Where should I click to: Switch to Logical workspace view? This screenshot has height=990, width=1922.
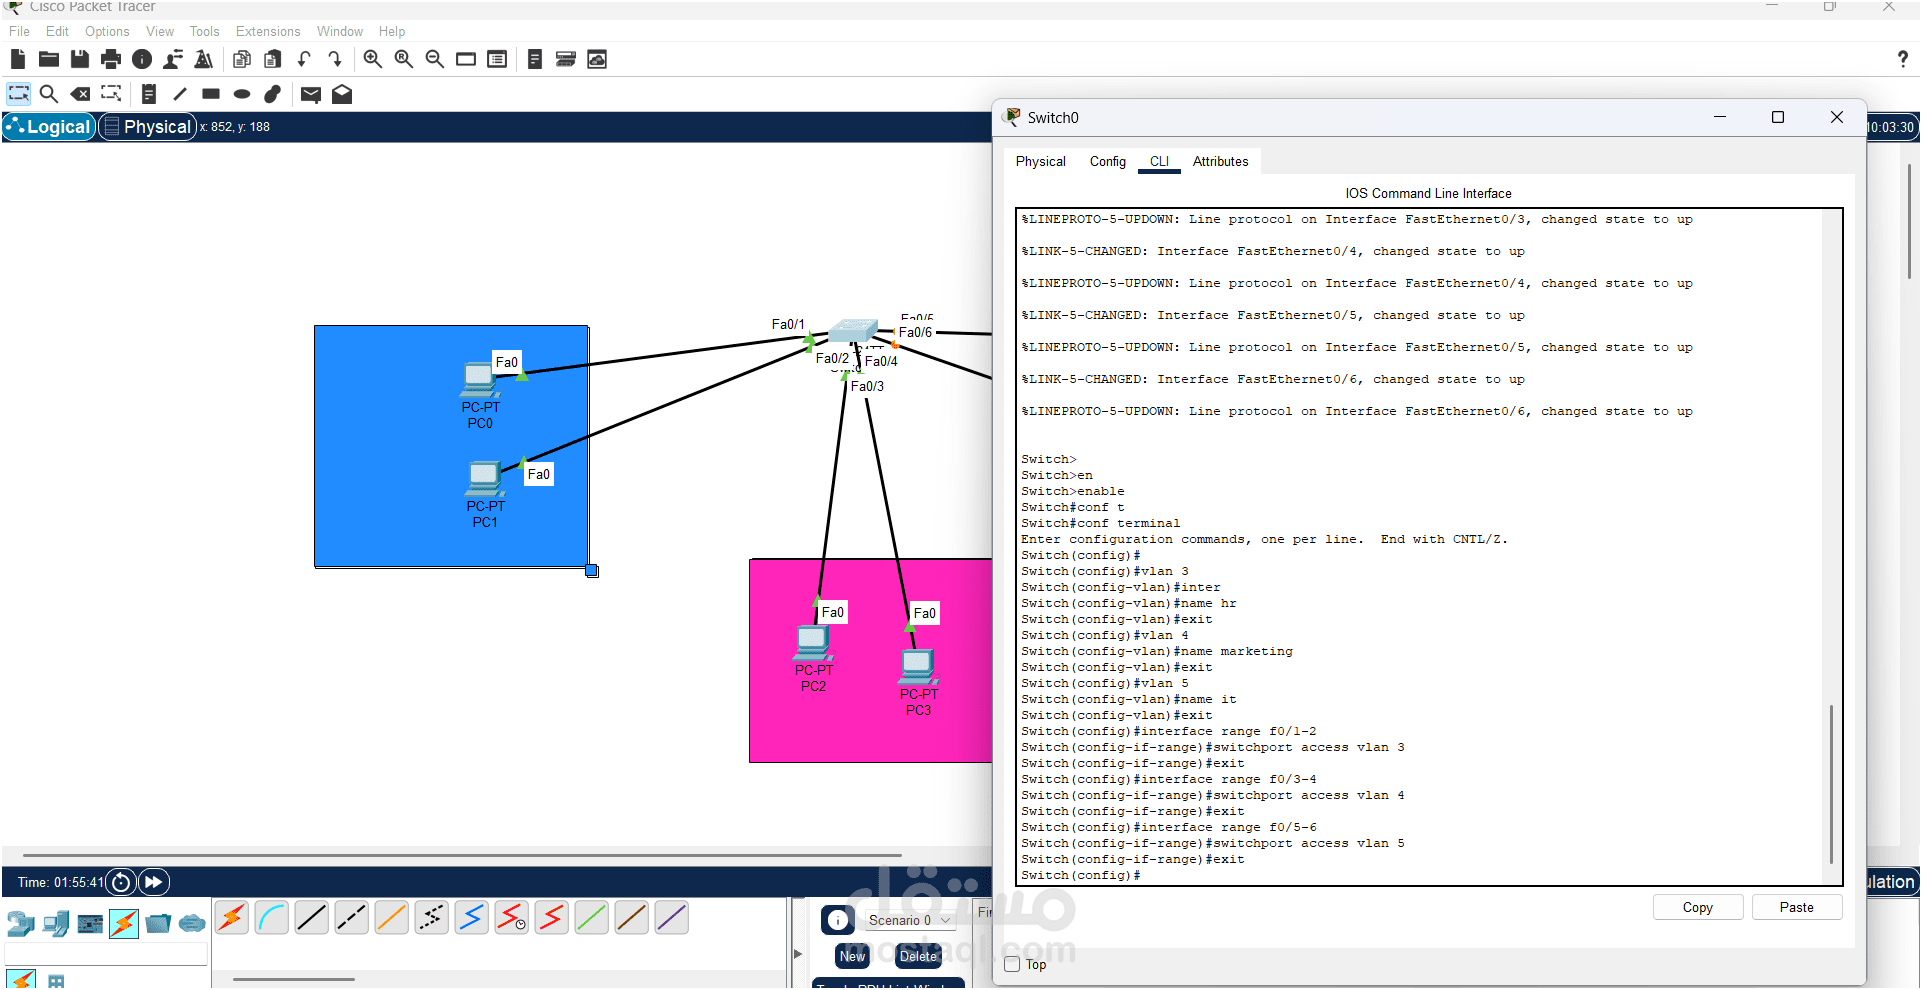click(49, 127)
